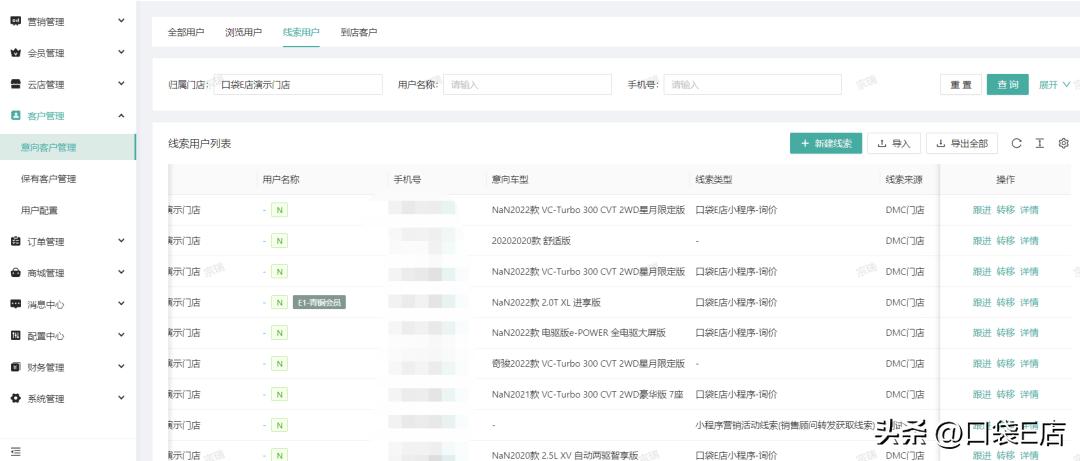Image resolution: width=1080 pixels, height=461 pixels.
Task: Click the 新建线索 button
Action: coord(826,143)
